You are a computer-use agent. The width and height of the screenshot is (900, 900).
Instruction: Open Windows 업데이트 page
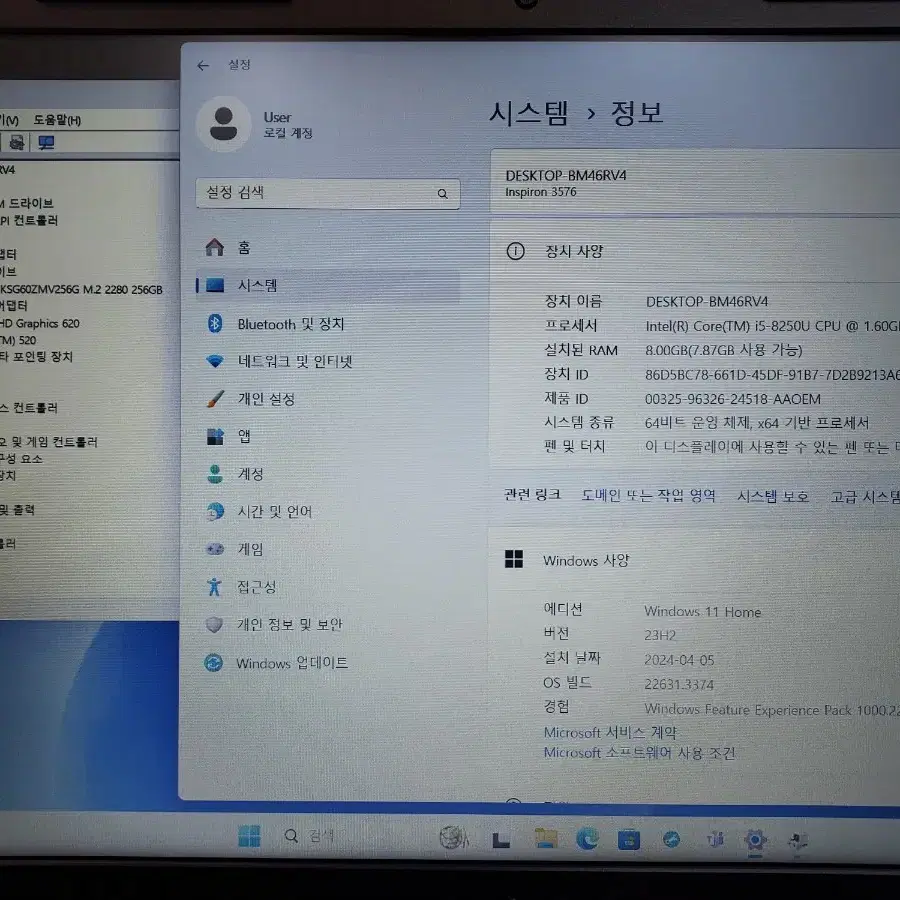click(328, 663)
